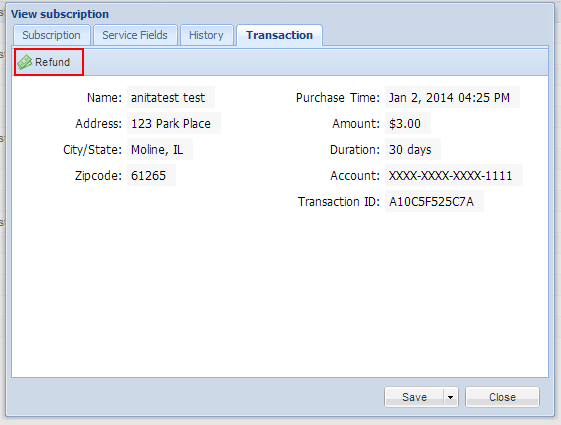
Task: Click the Transaction tab
Action: (279, 35)
